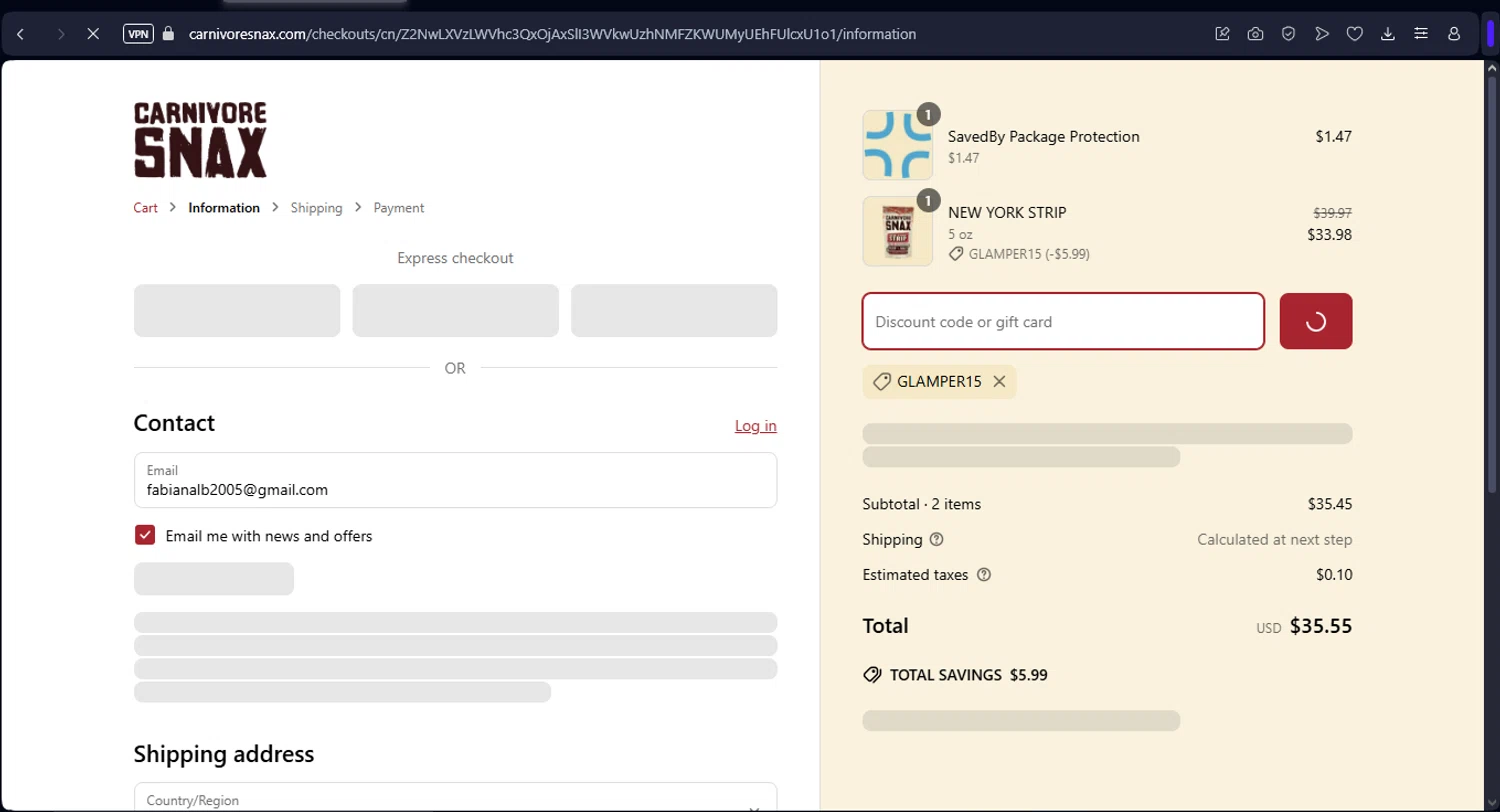
Task: Click the NEW YORK STRIP product name
Action: (x=1007, y=212)
